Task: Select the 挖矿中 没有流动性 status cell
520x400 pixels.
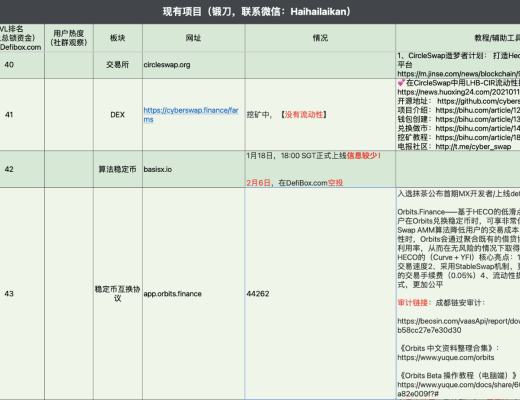Action: point(320,115)
